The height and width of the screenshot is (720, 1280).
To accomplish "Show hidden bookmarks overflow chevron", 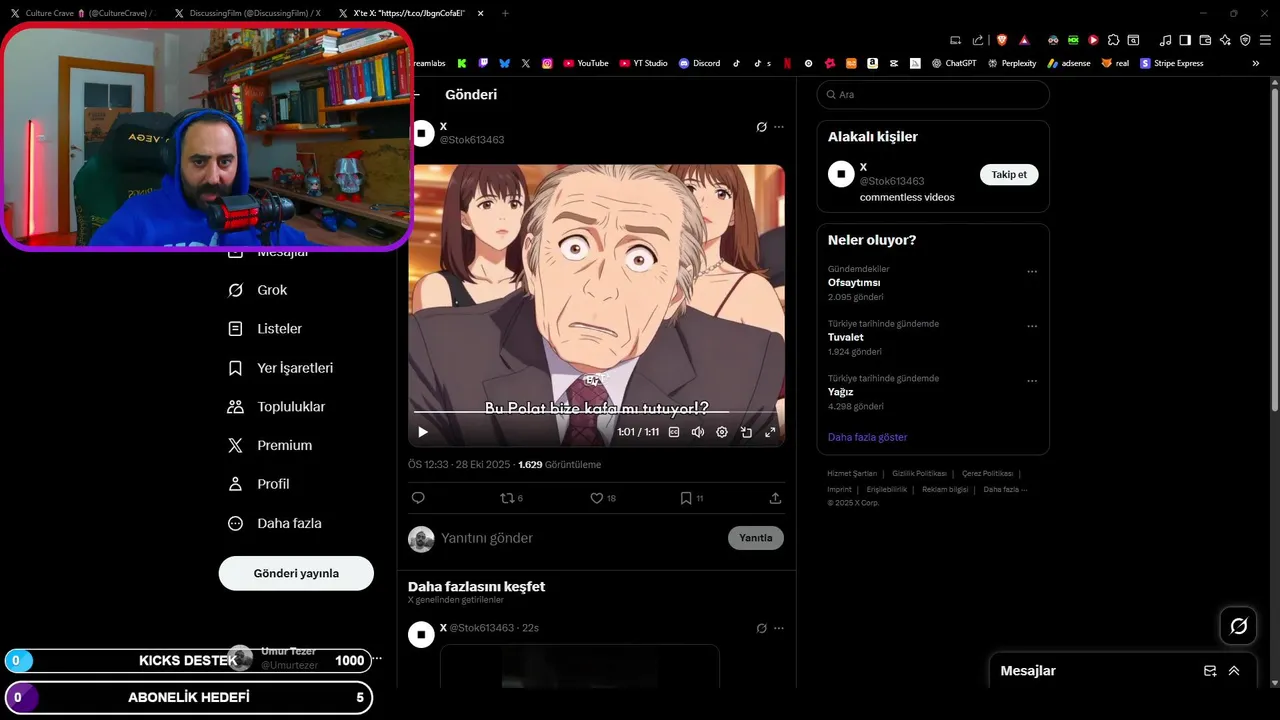I will click(1256, 63).
